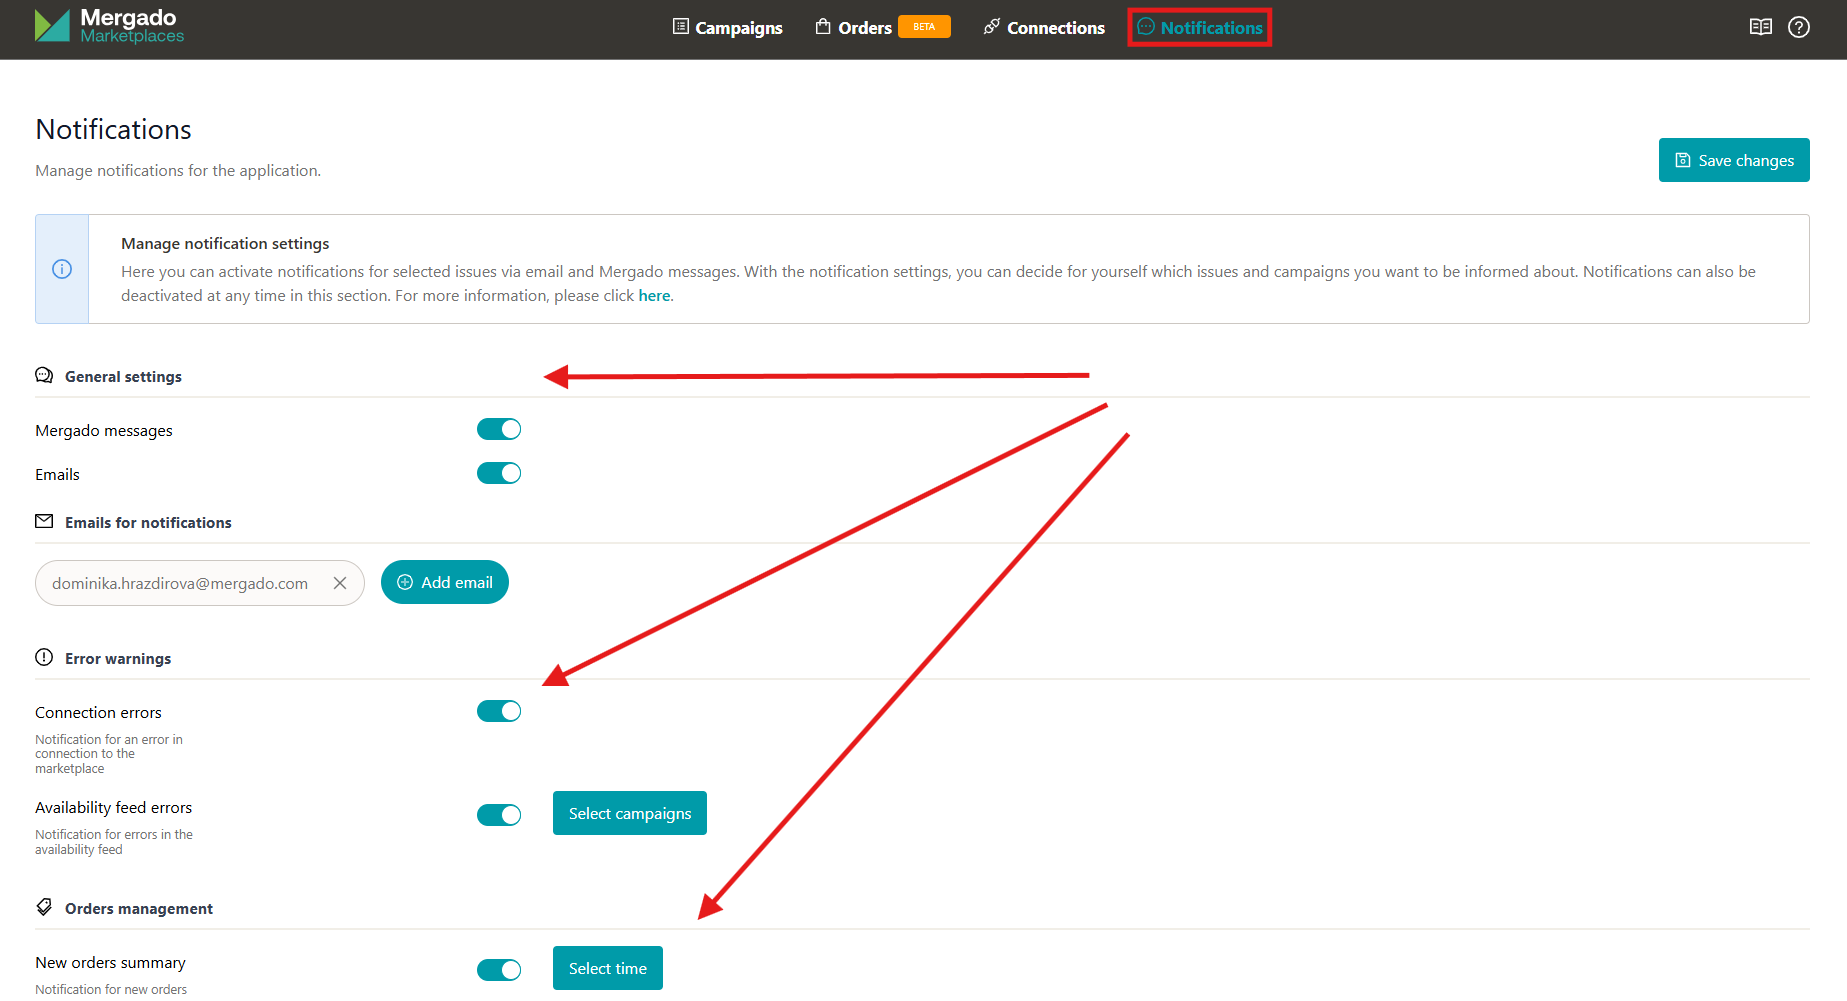Toggle the Emails notification switch
Image resolution: width=1847 pixels, height=1001 pixels.
coord(499,473)
